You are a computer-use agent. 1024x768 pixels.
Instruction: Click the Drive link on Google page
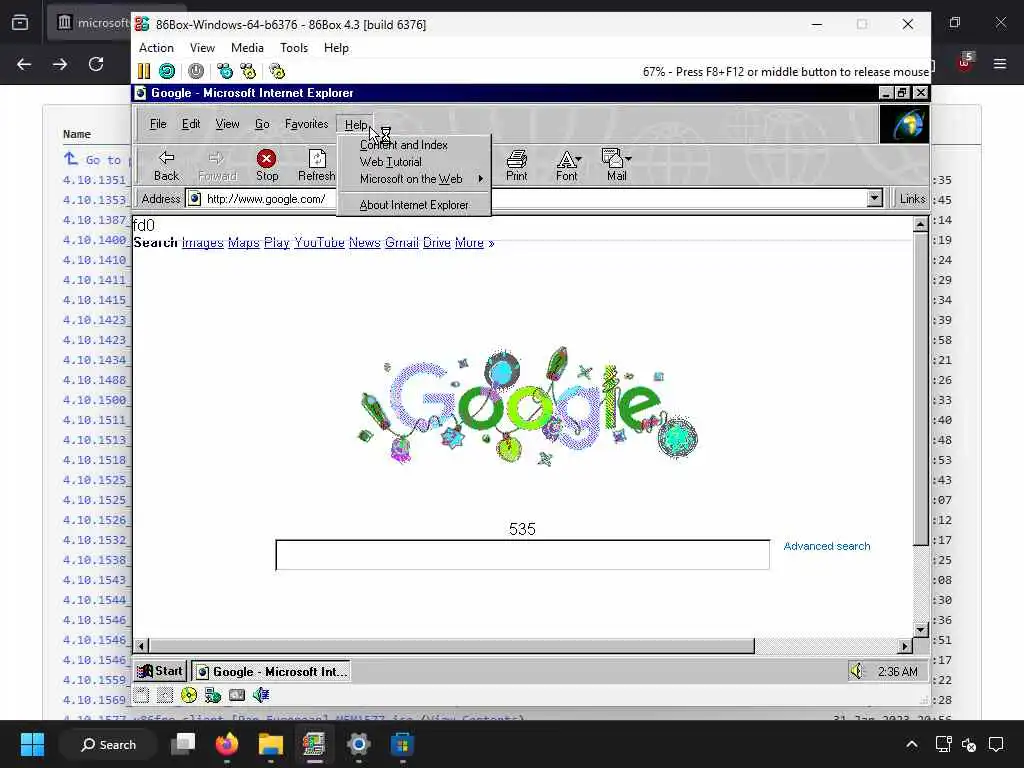(437, 243)
